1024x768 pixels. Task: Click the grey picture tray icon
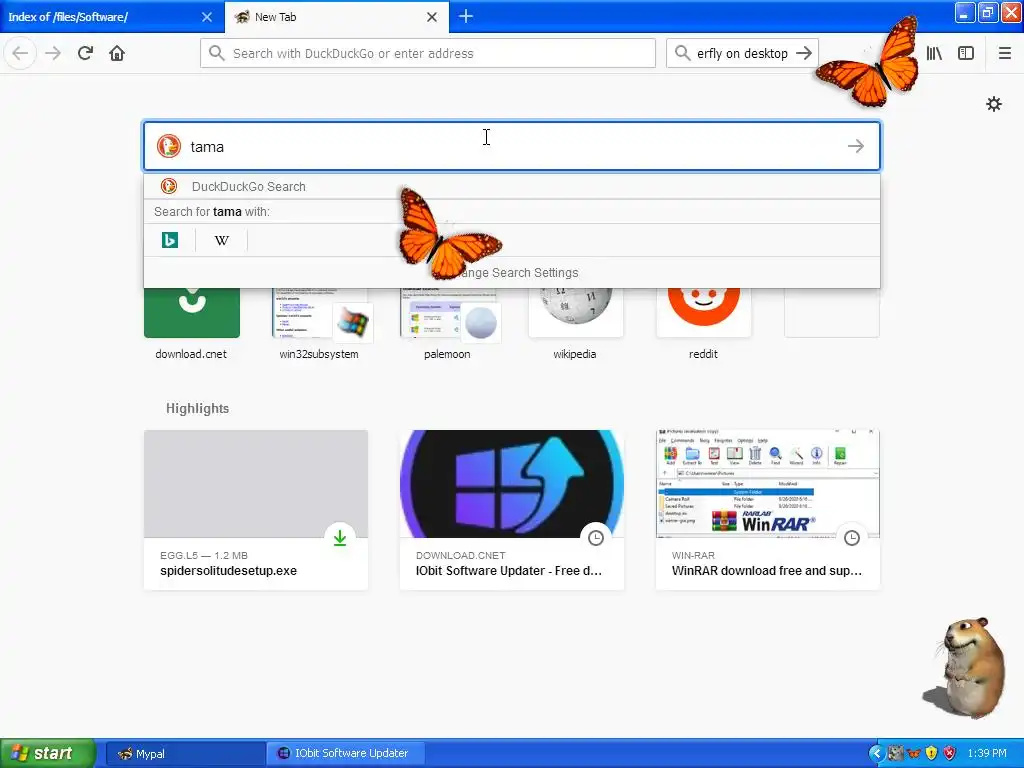[x=895, y=754]
